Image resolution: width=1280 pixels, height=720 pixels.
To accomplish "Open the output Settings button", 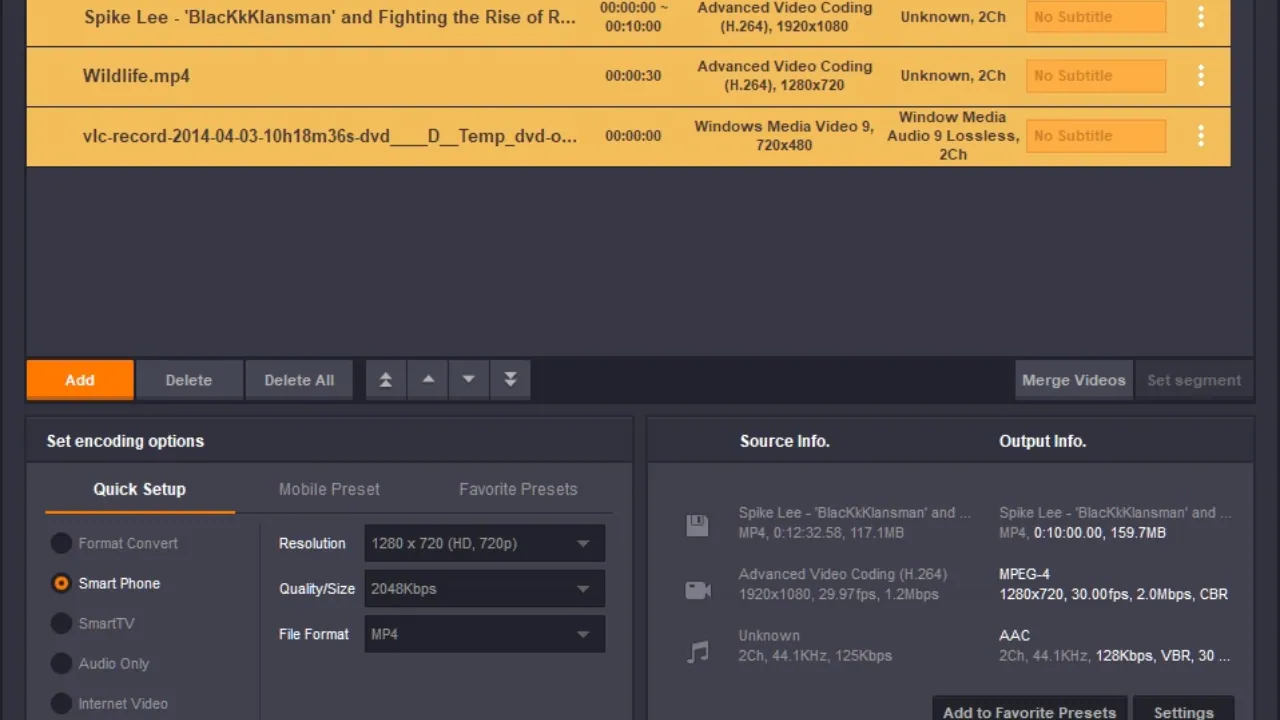I will [1184, 710].
